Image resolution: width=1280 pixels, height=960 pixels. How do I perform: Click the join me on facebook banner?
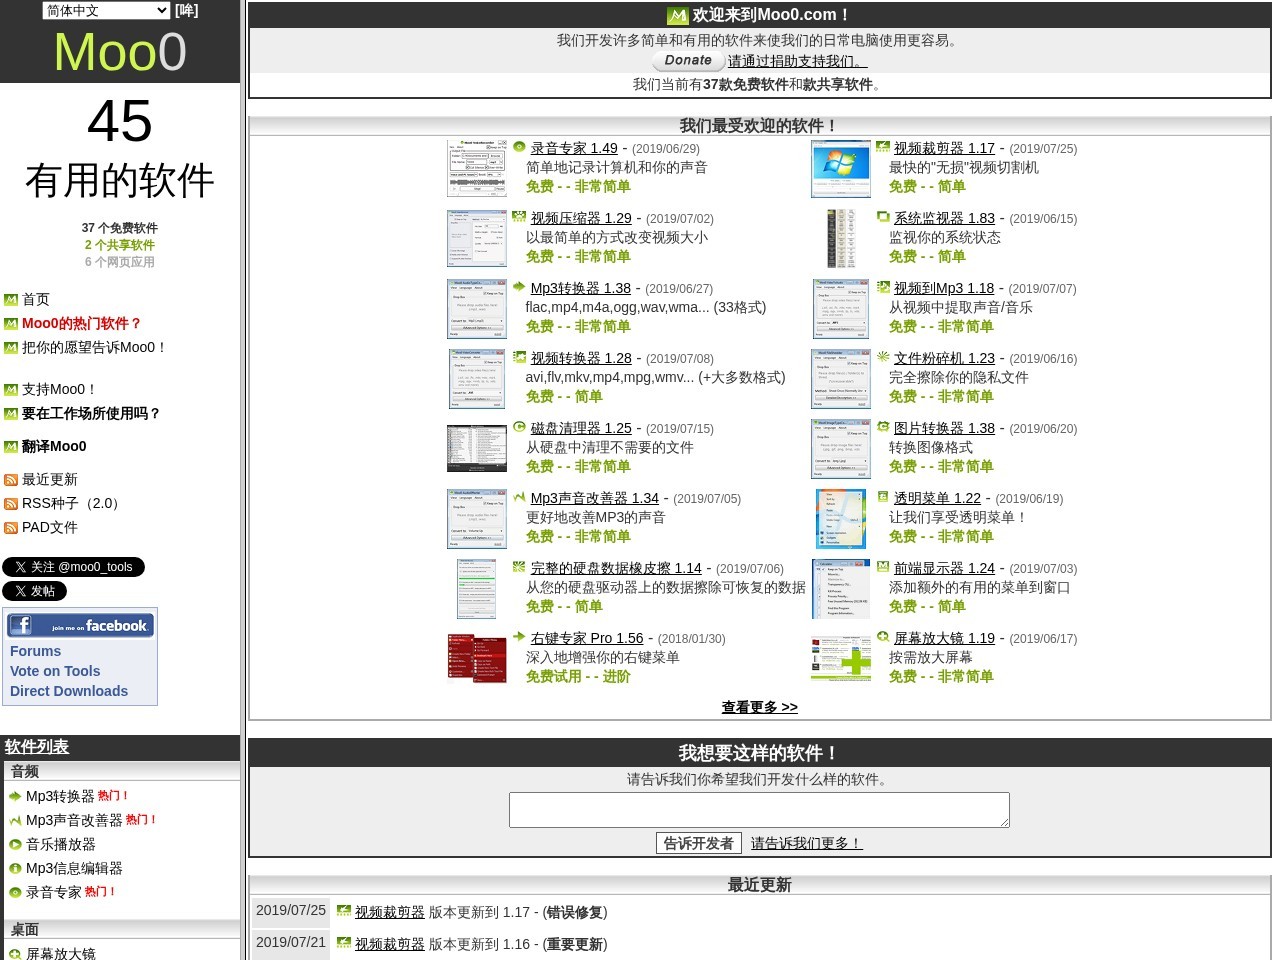tap(80, 625)
